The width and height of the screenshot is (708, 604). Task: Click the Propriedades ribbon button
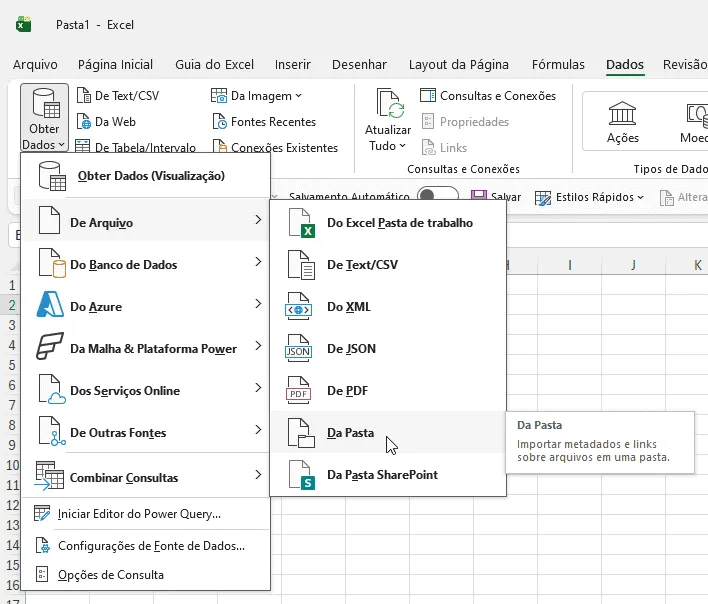(465, 122)
